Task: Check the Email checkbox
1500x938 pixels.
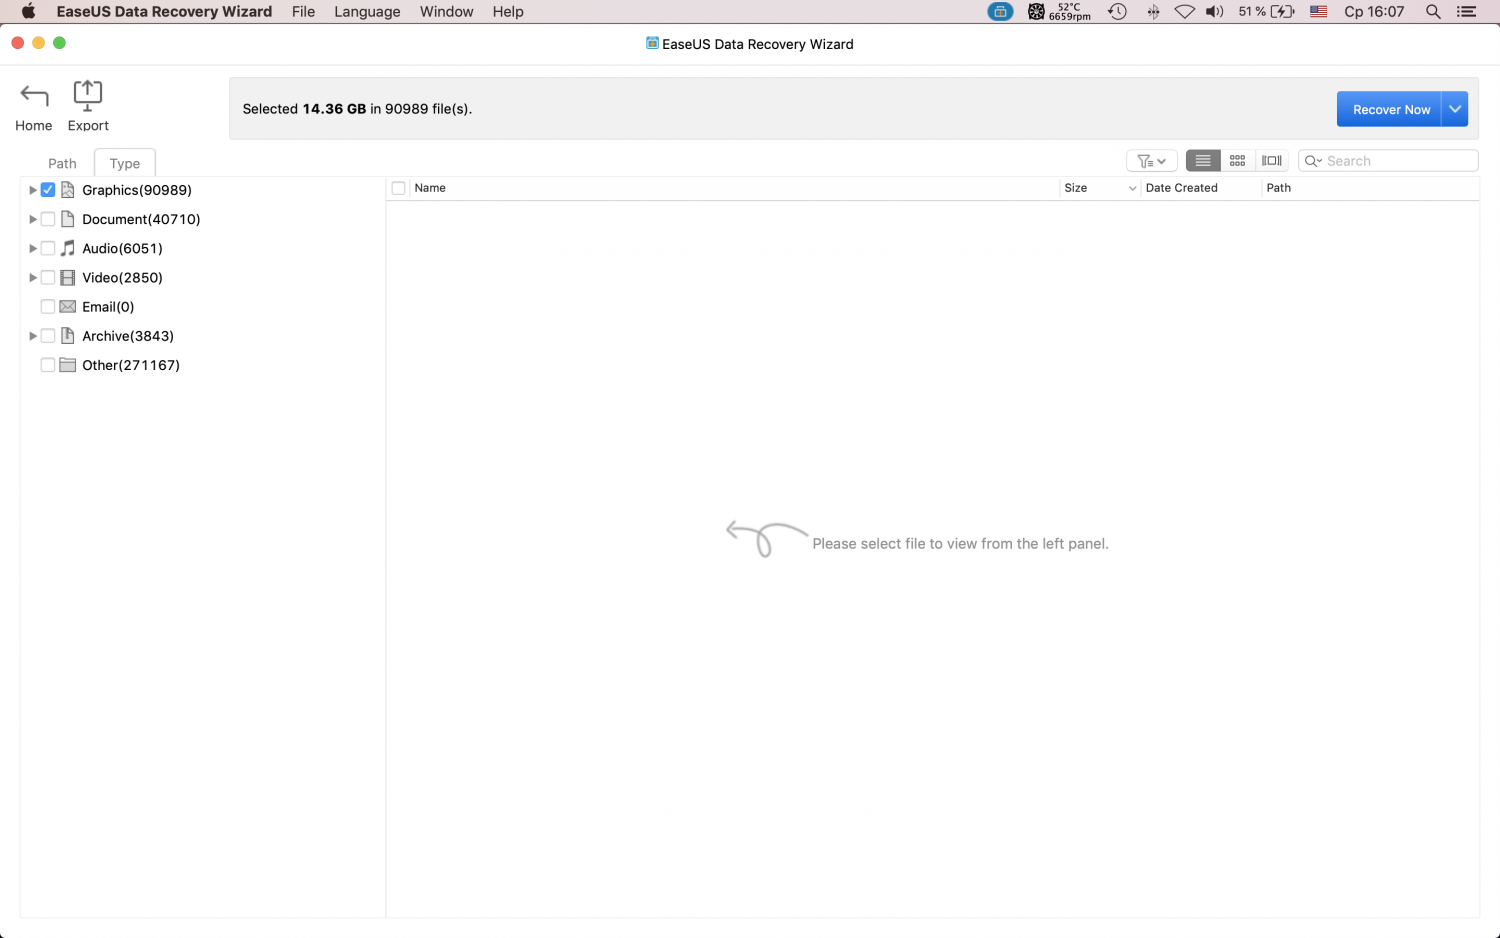Action: [48, 307]
